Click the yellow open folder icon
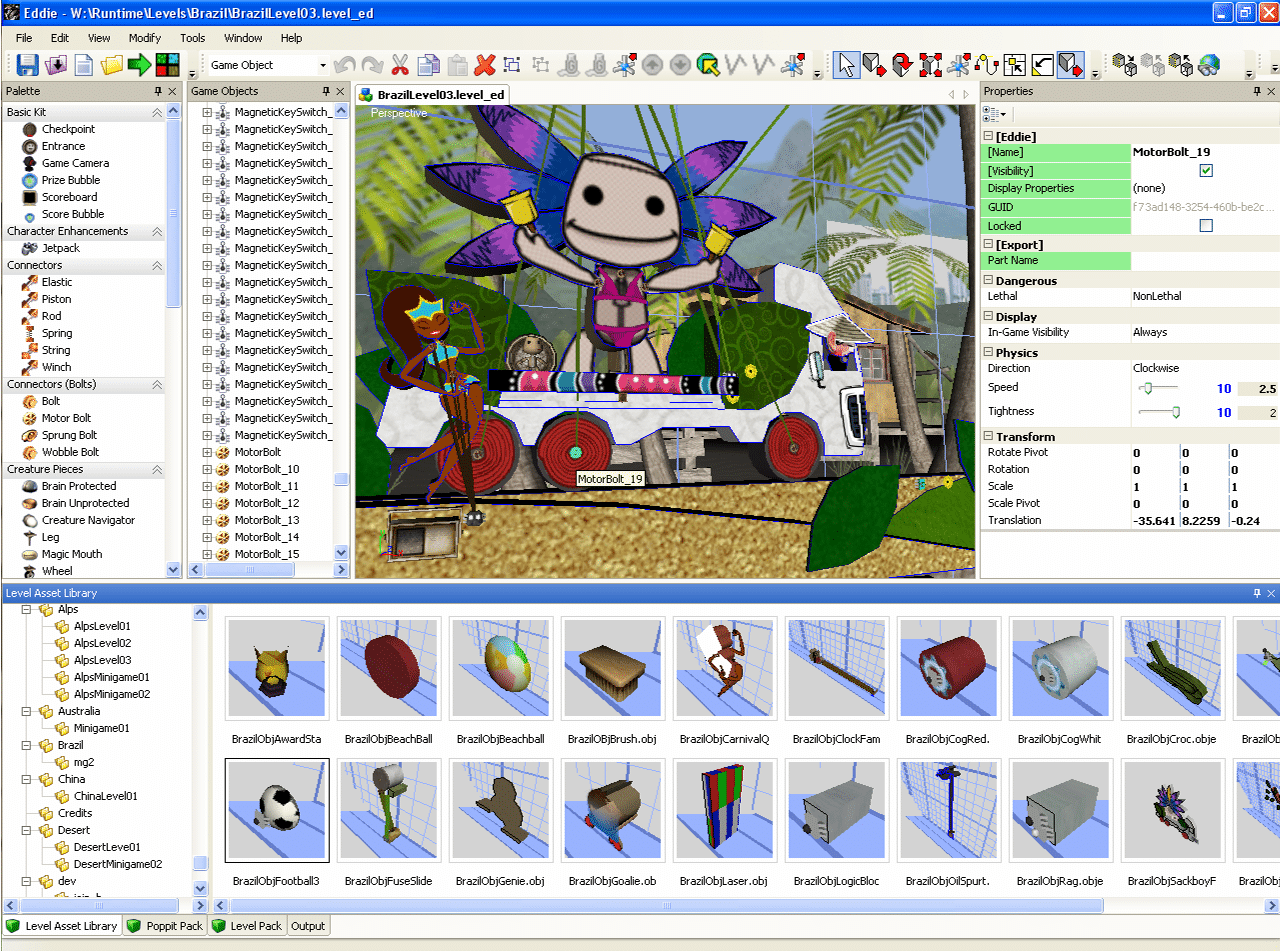Viewport: 1280px width, 951px height. tap(111, 65)
